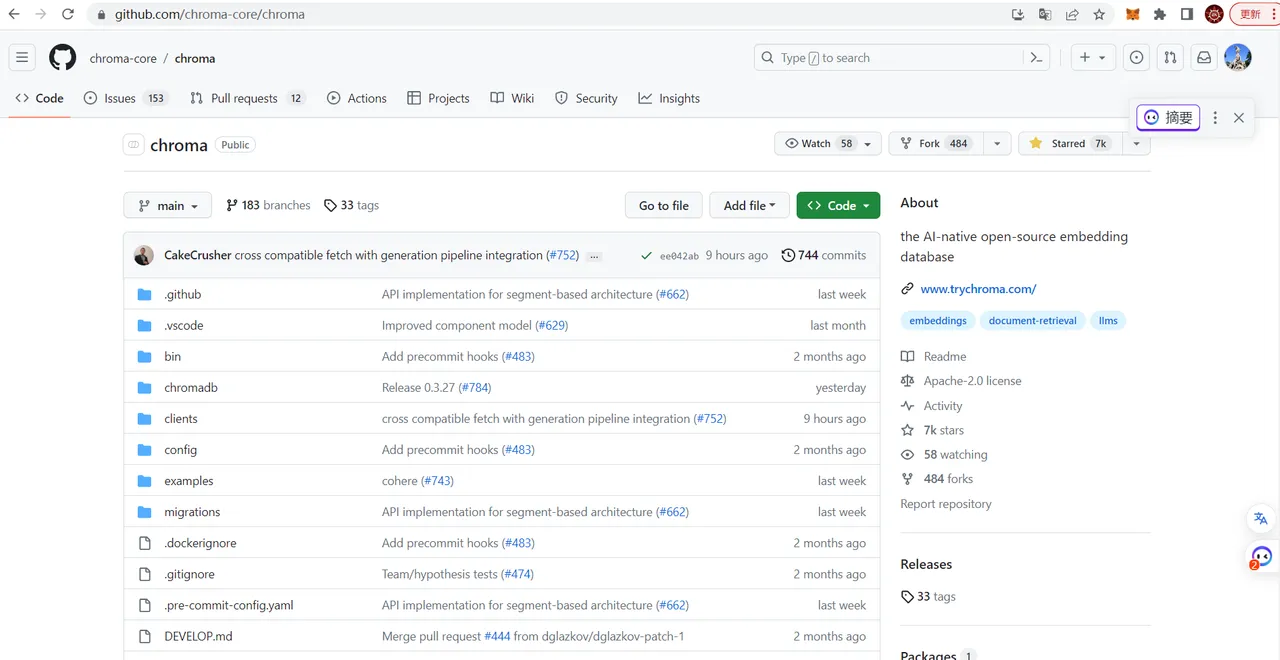Open the Activity link in About
This screenshot has height=660, width=1280.
(932, 406)
